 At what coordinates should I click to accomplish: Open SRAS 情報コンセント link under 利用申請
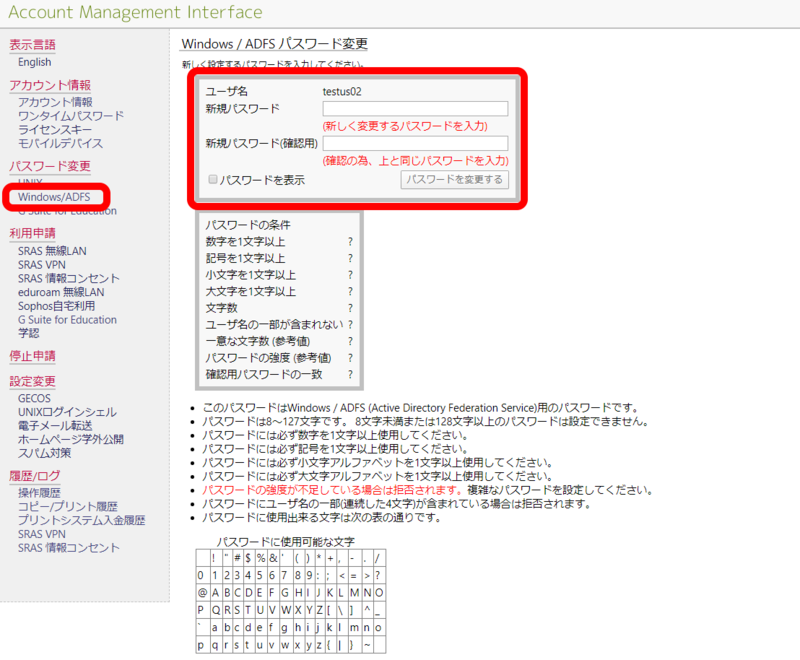(68, 278)
